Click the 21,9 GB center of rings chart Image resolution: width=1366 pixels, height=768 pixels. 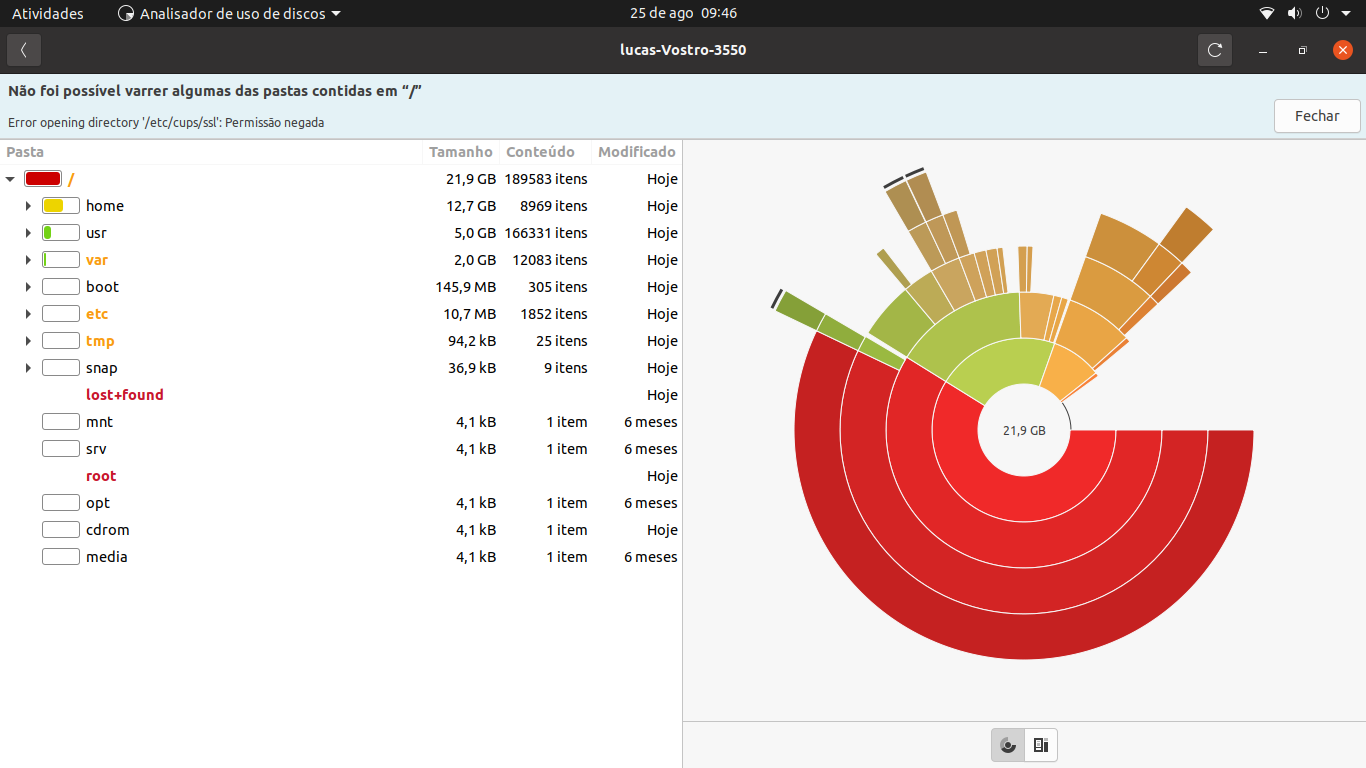pyautogui.click(x=1024, y=430)
